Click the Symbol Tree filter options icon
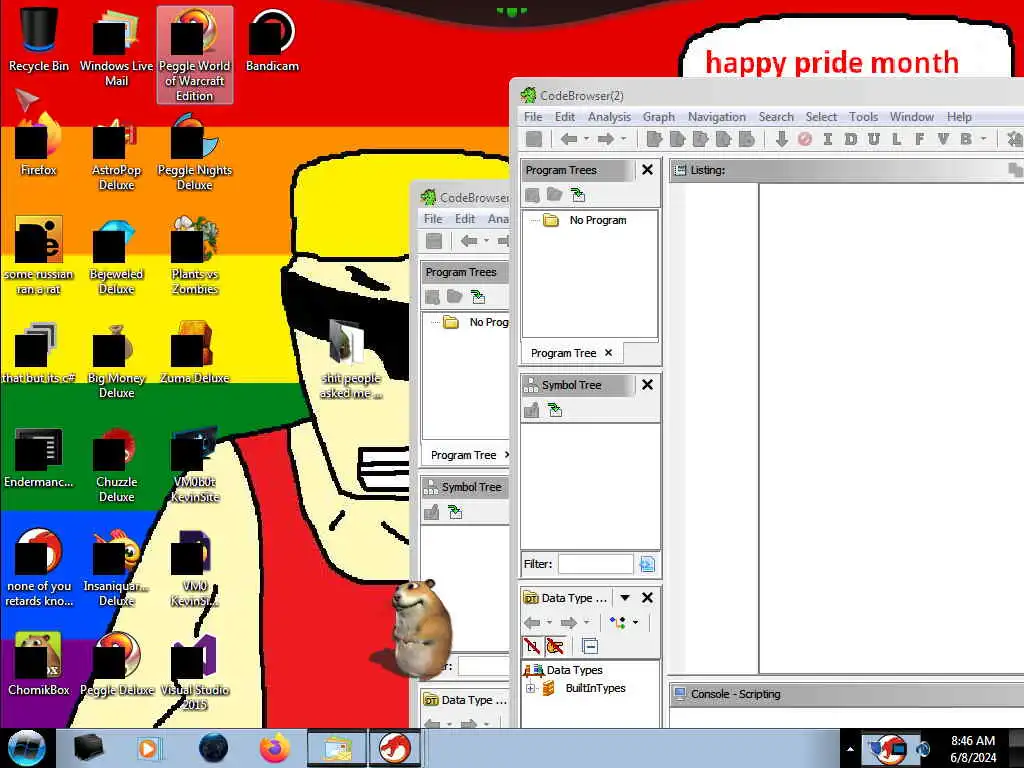 [647, 564]
